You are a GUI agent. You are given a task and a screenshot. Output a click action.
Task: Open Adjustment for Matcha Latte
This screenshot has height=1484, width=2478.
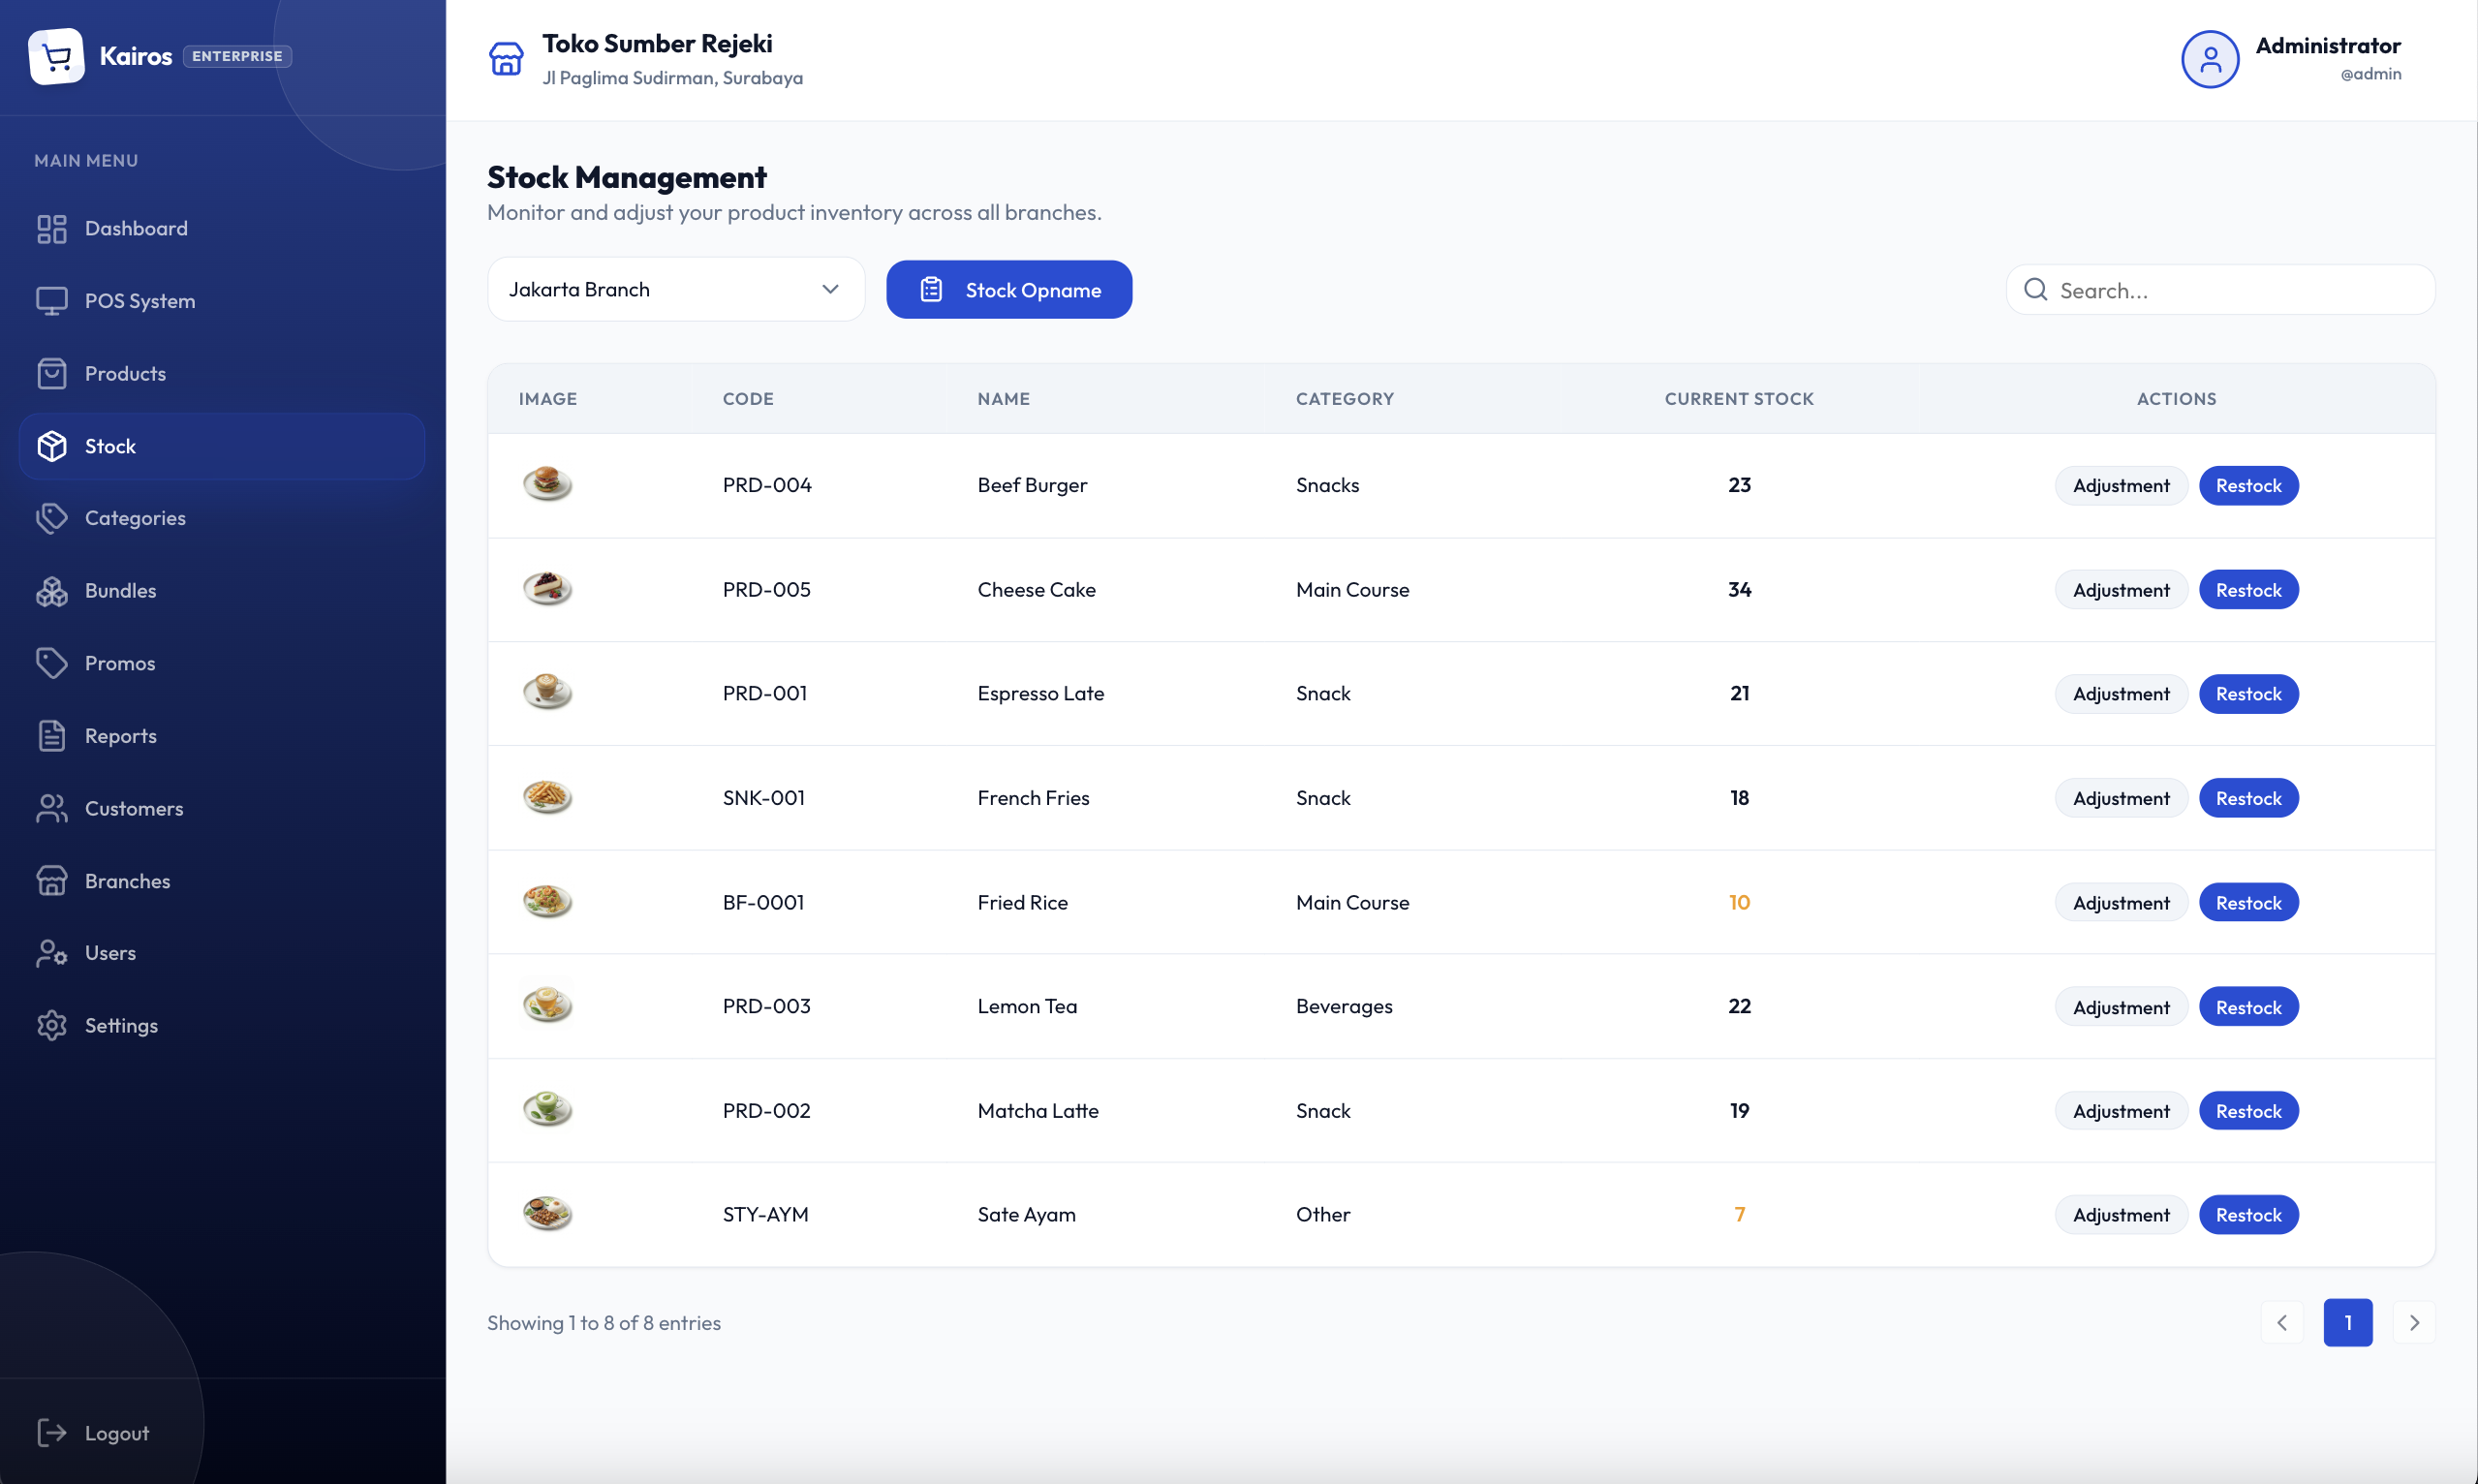[2121, 1111]
